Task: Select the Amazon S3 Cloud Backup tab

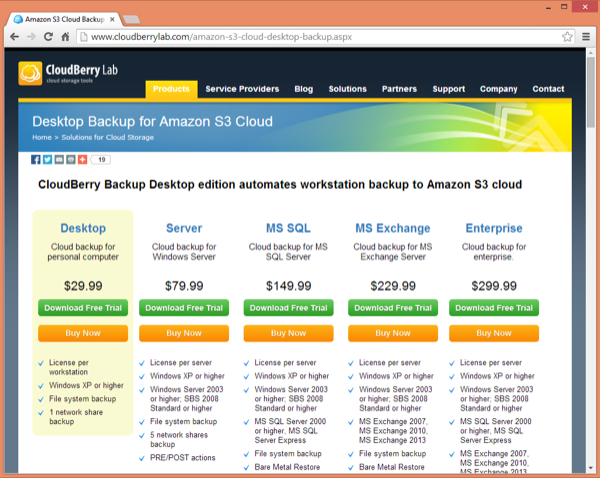Action: click(x=64, y=19)
